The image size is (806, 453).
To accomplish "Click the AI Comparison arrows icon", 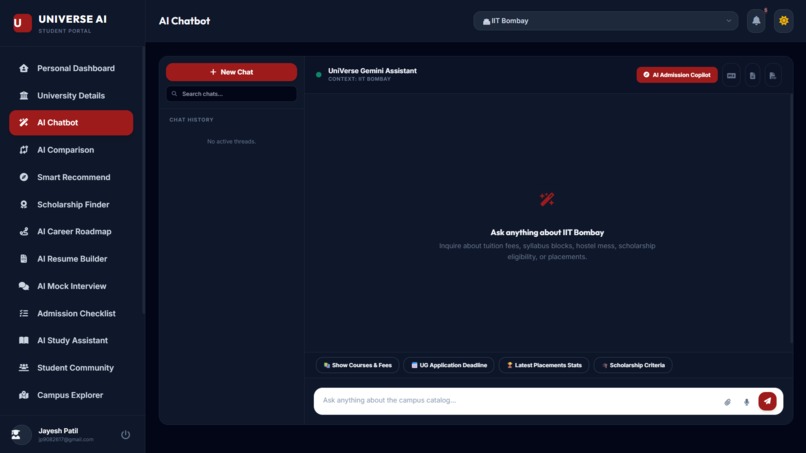I will tap(24, 150).
